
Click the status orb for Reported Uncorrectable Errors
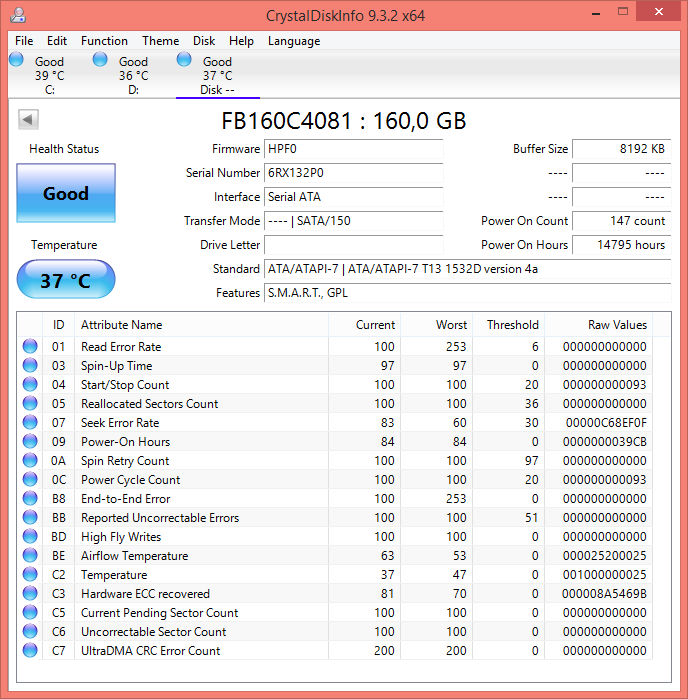(x=30, y=517)
